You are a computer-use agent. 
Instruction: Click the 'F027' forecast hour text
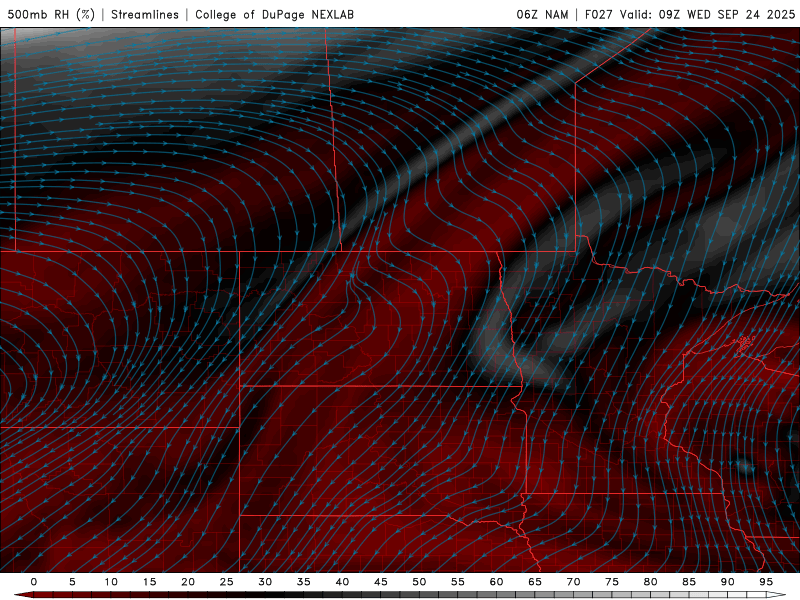[598, 14]
